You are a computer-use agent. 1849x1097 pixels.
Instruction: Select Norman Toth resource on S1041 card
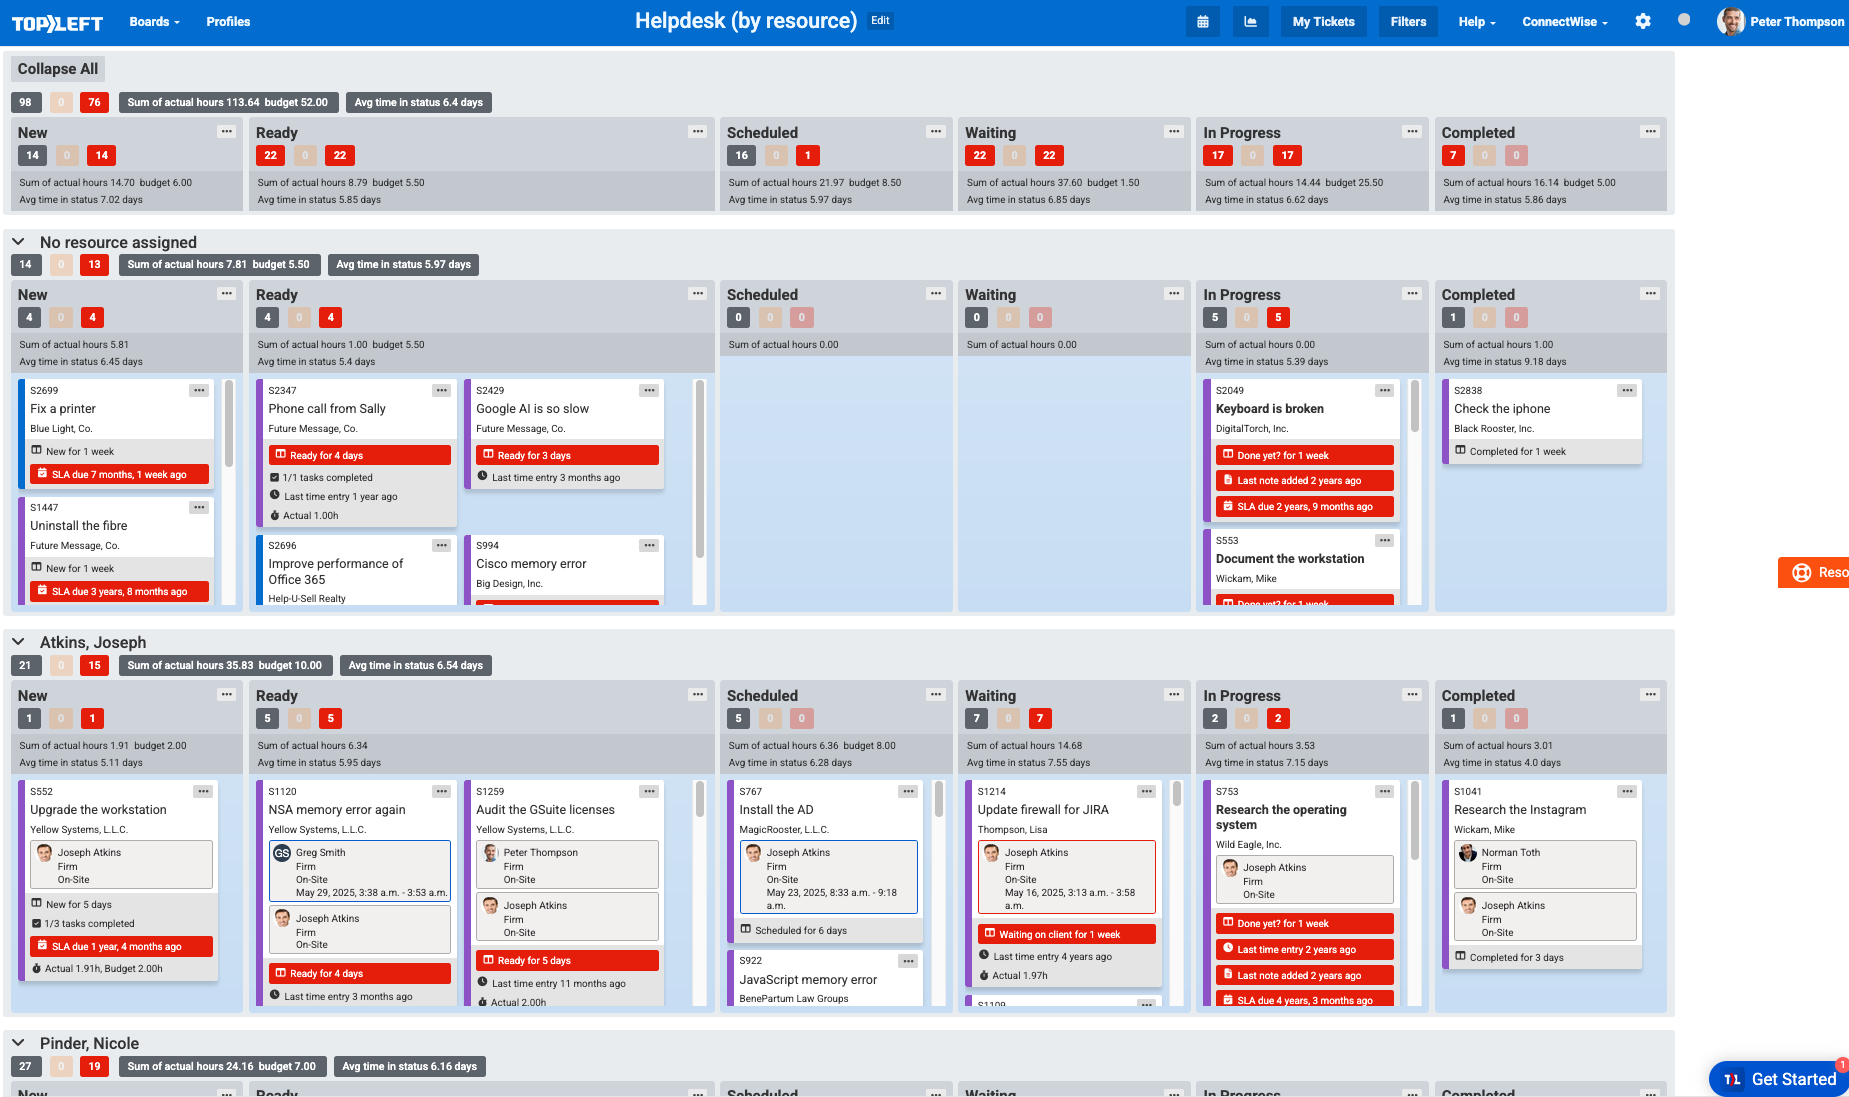pos(1545,865)
